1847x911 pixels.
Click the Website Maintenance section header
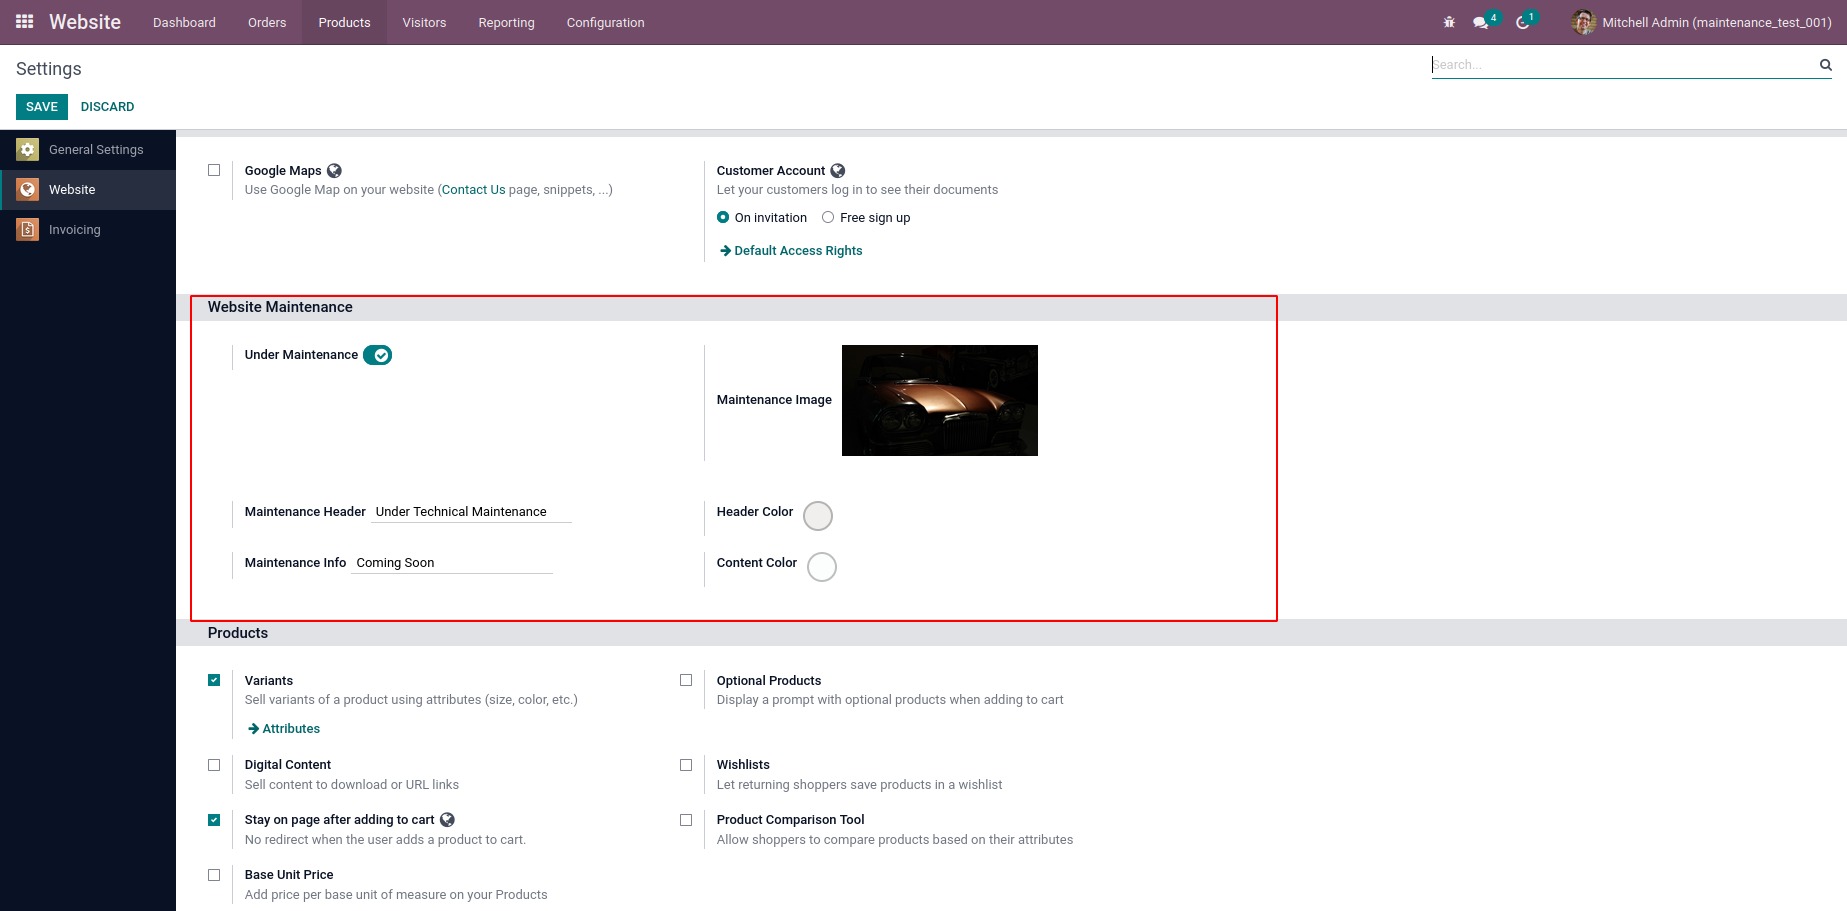click(x=280, y=308)
